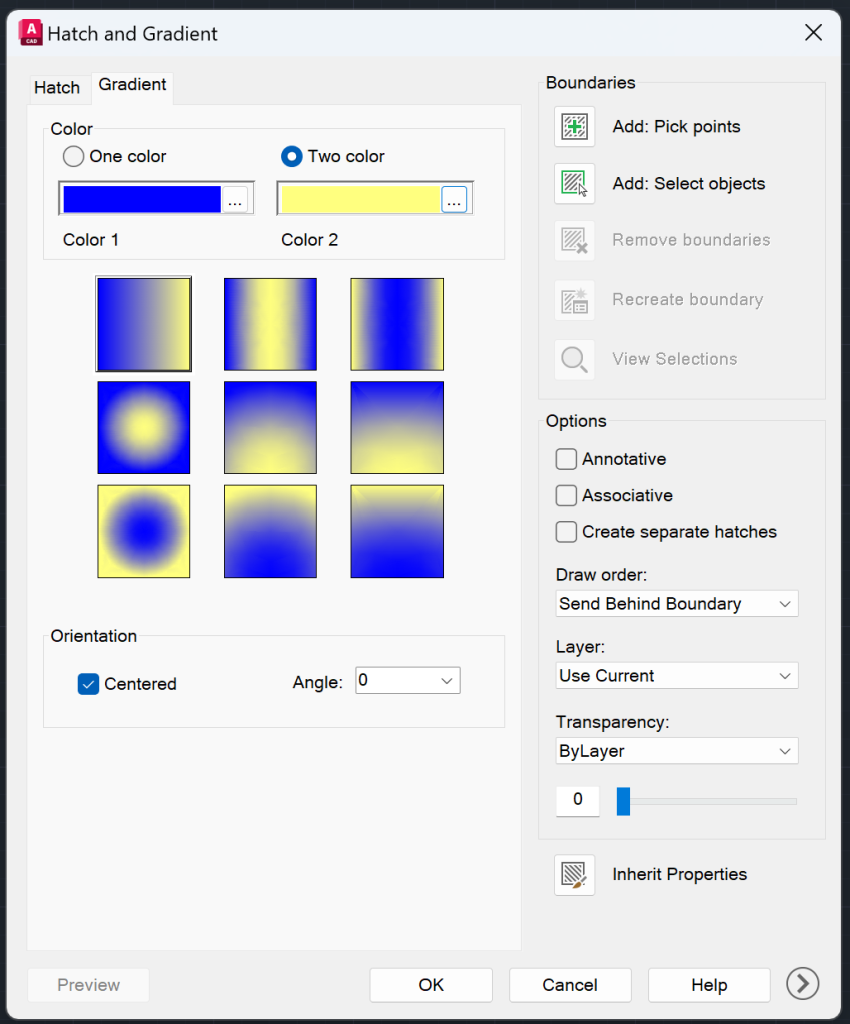Click the Add: Select objects icon
850x1024 pixels.
574,183
